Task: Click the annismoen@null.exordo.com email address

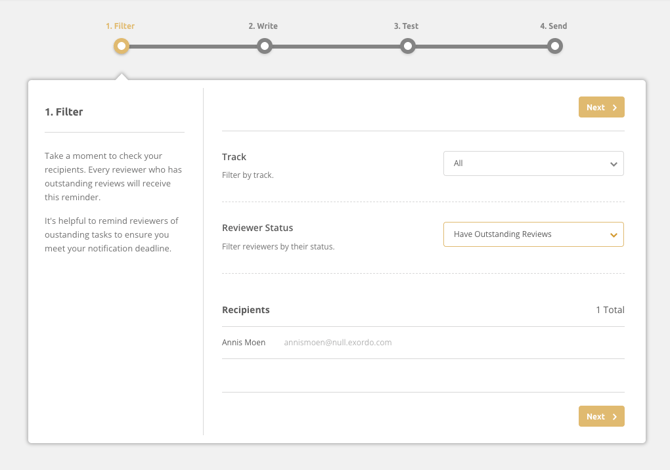Action: click(x=338, y=342)
